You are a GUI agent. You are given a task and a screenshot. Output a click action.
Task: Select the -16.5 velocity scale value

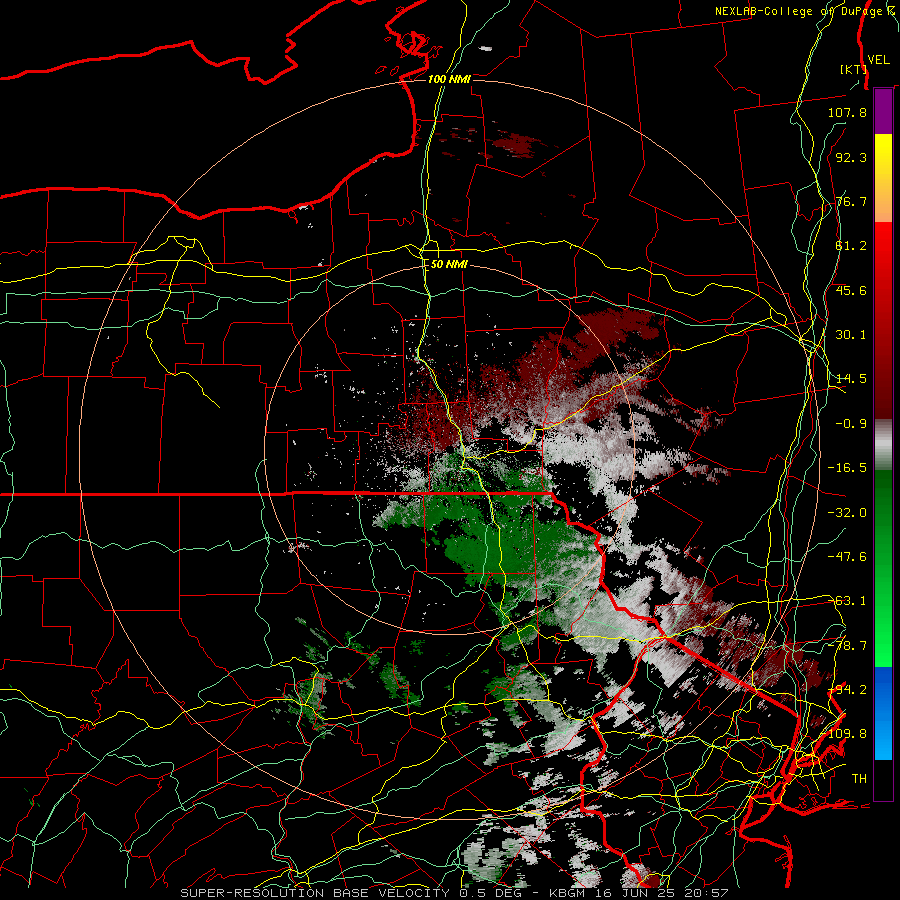tap(847, 468)
